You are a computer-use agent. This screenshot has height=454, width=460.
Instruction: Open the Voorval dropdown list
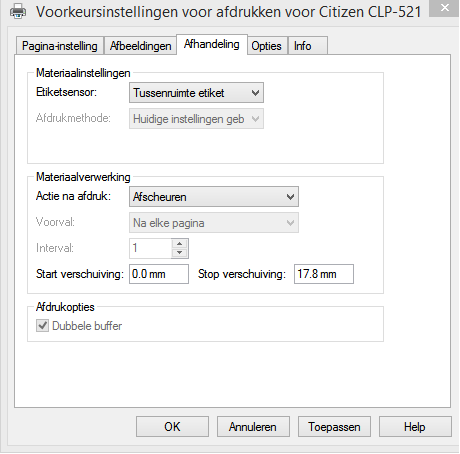point(214,223)
